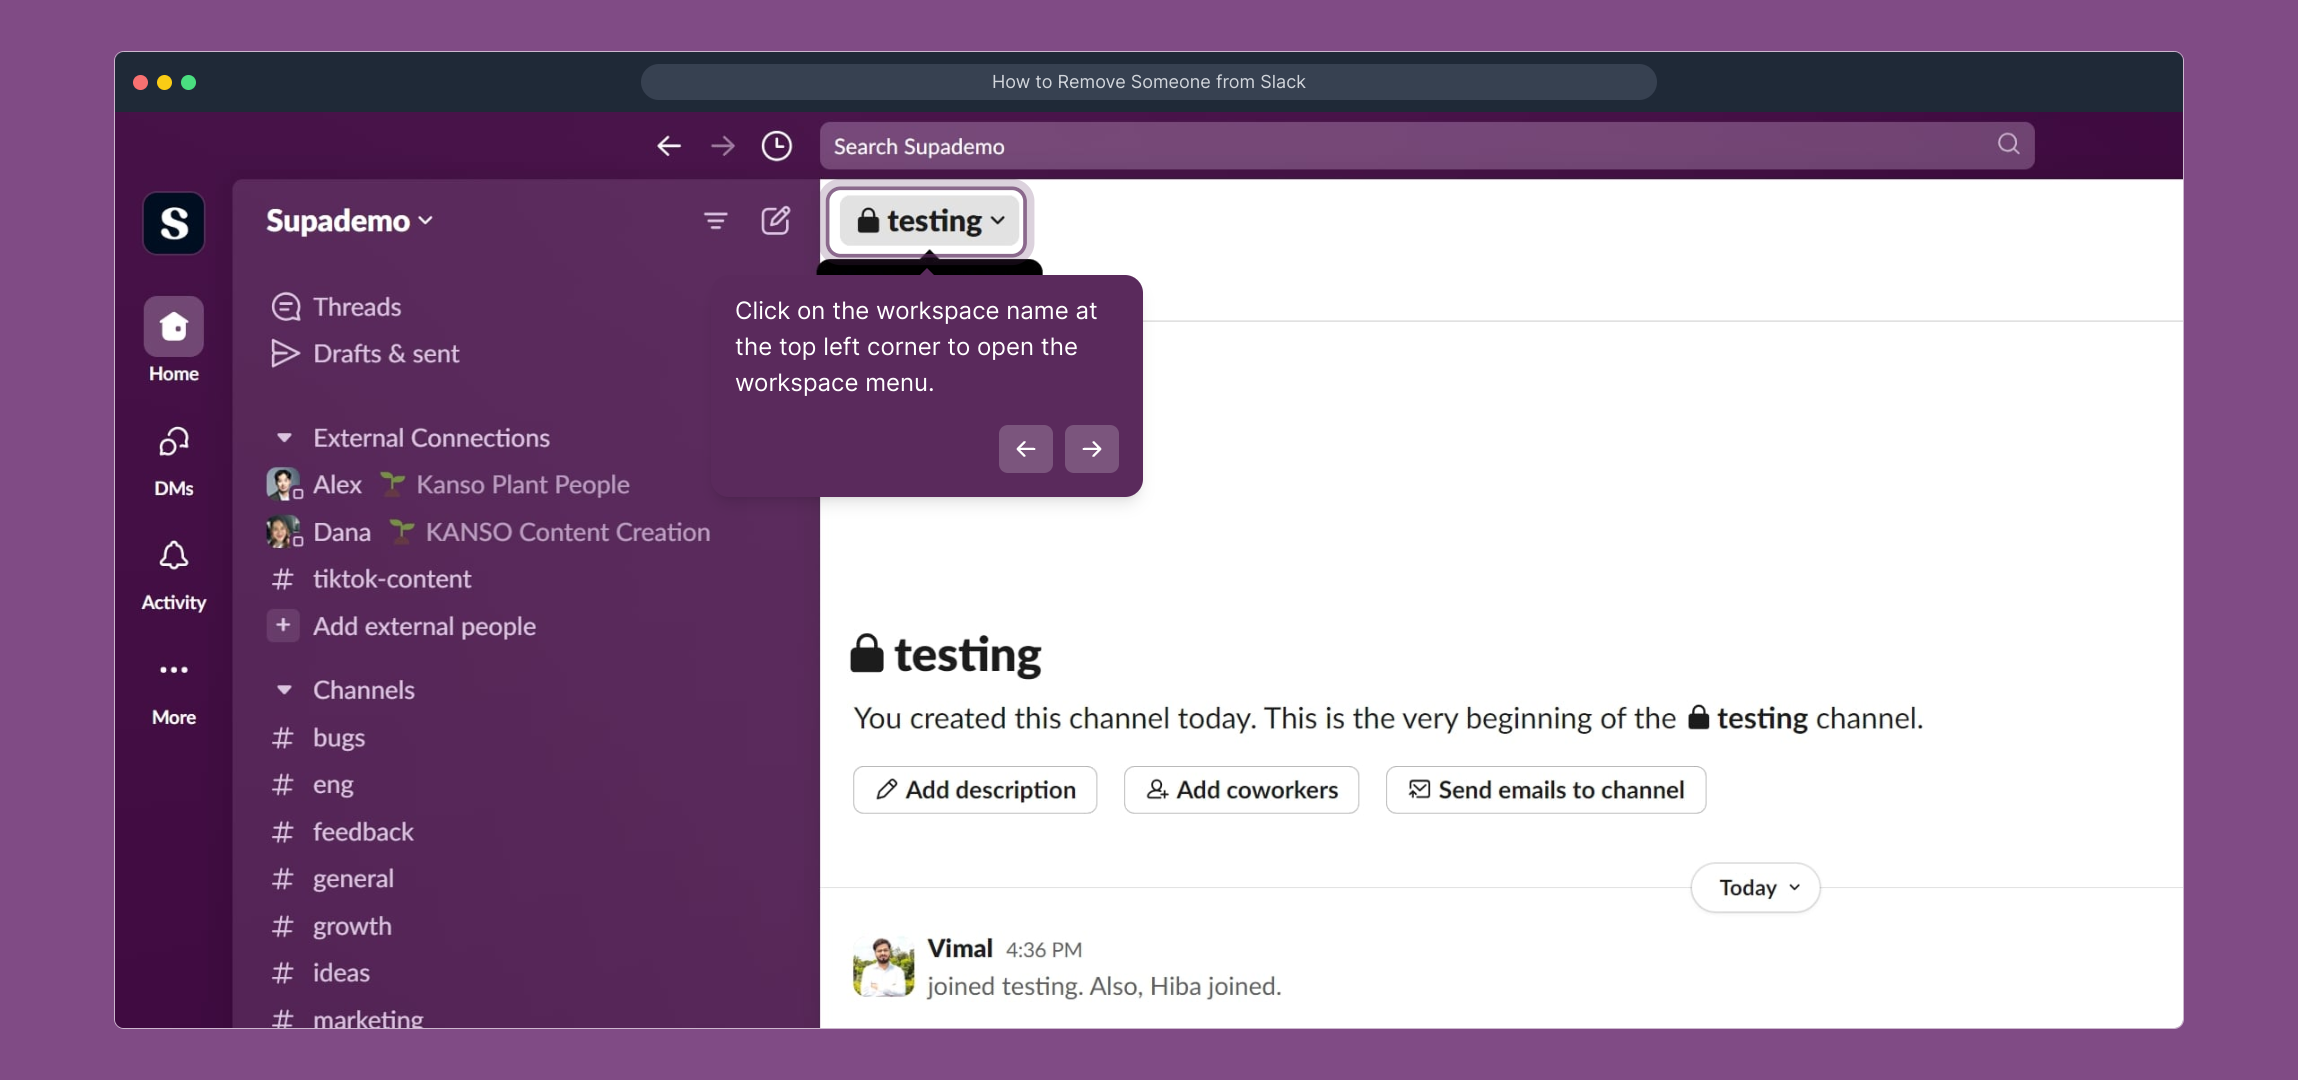Click the Add coworkers button
Viewport: 2298px width, 1080px height.
tap(1240, 789)
